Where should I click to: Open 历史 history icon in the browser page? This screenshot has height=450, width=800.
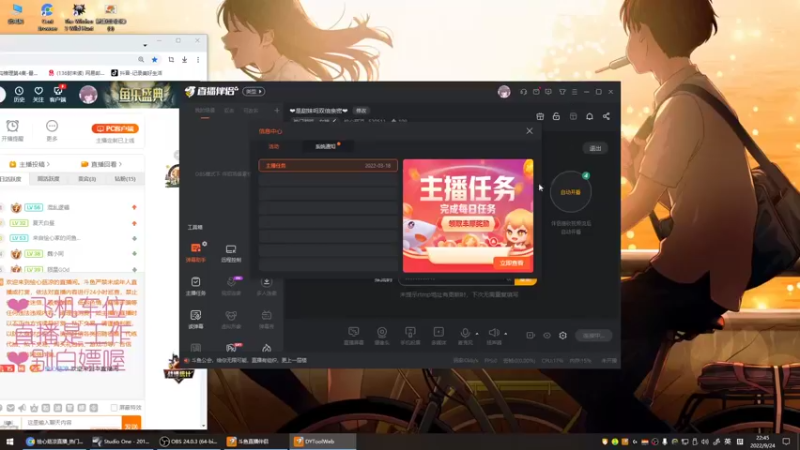tap(19, 94)
